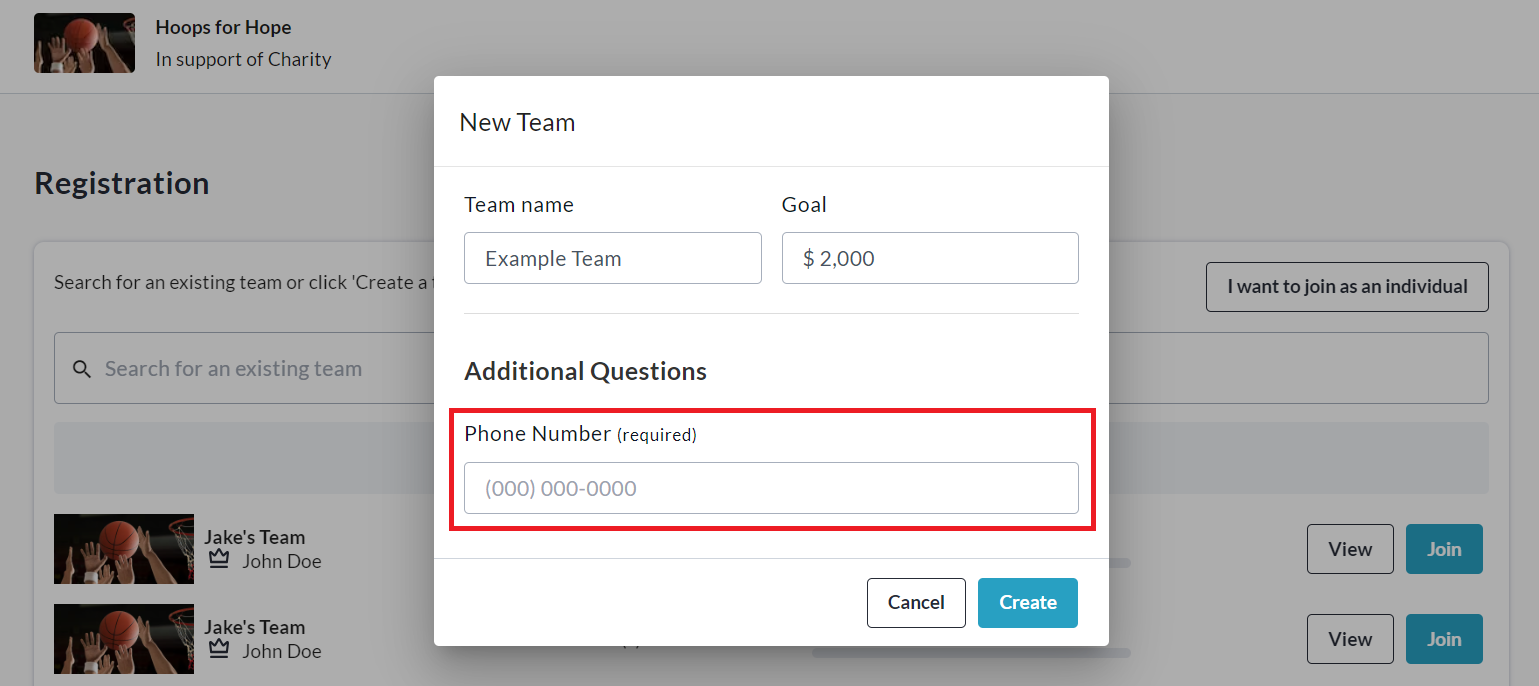This screenshot has width=1539, height=686.
Task: View the first Jake's Team entry
Action: click(x=1349, y=549)
